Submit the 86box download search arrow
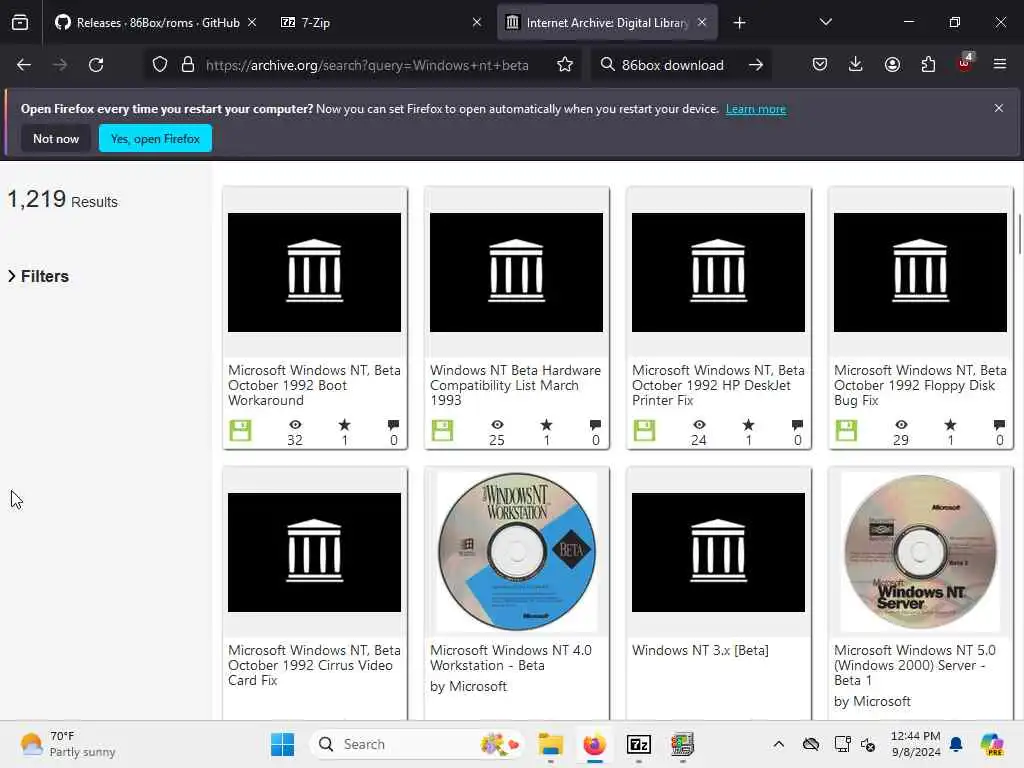1024x768 pixels. point(756,65)
